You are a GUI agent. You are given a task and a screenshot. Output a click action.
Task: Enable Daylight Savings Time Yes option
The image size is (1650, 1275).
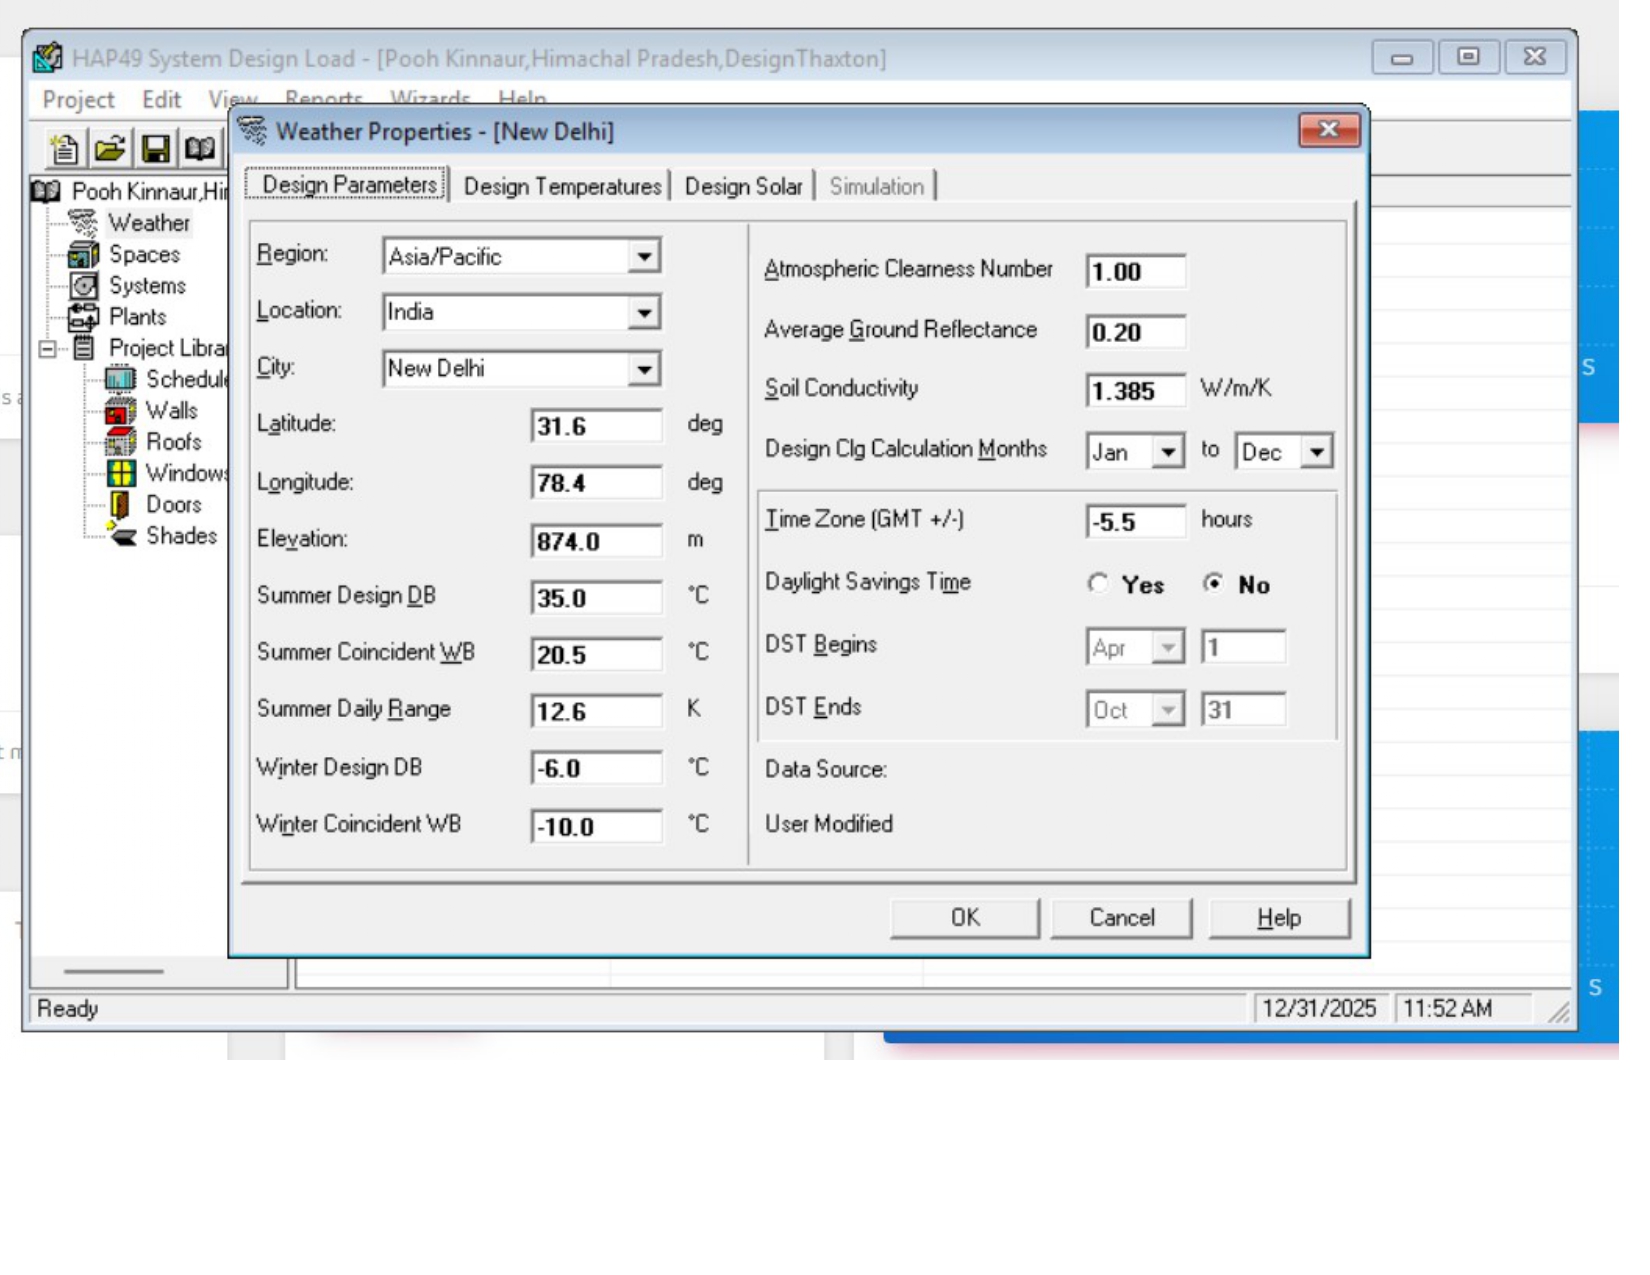[1098, 584]
